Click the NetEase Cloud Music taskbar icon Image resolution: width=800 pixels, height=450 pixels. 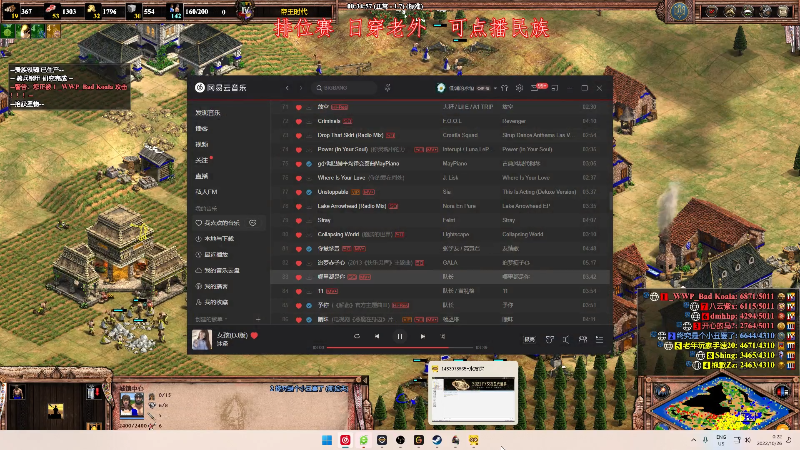click(x=345, y=440)
